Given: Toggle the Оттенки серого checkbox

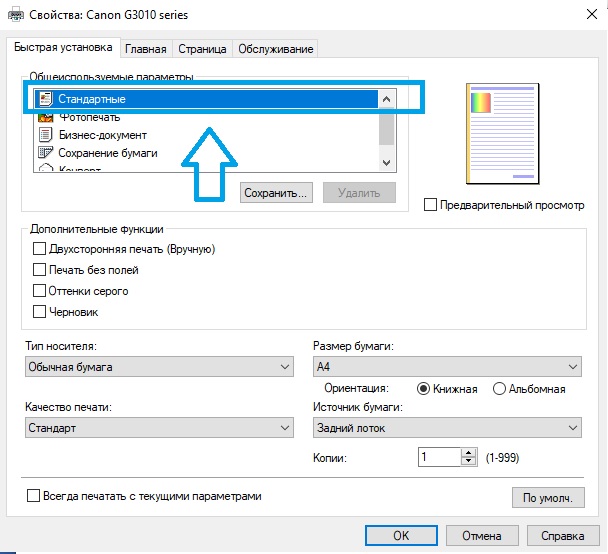Looking at the screenshot, I should [40, 291].
